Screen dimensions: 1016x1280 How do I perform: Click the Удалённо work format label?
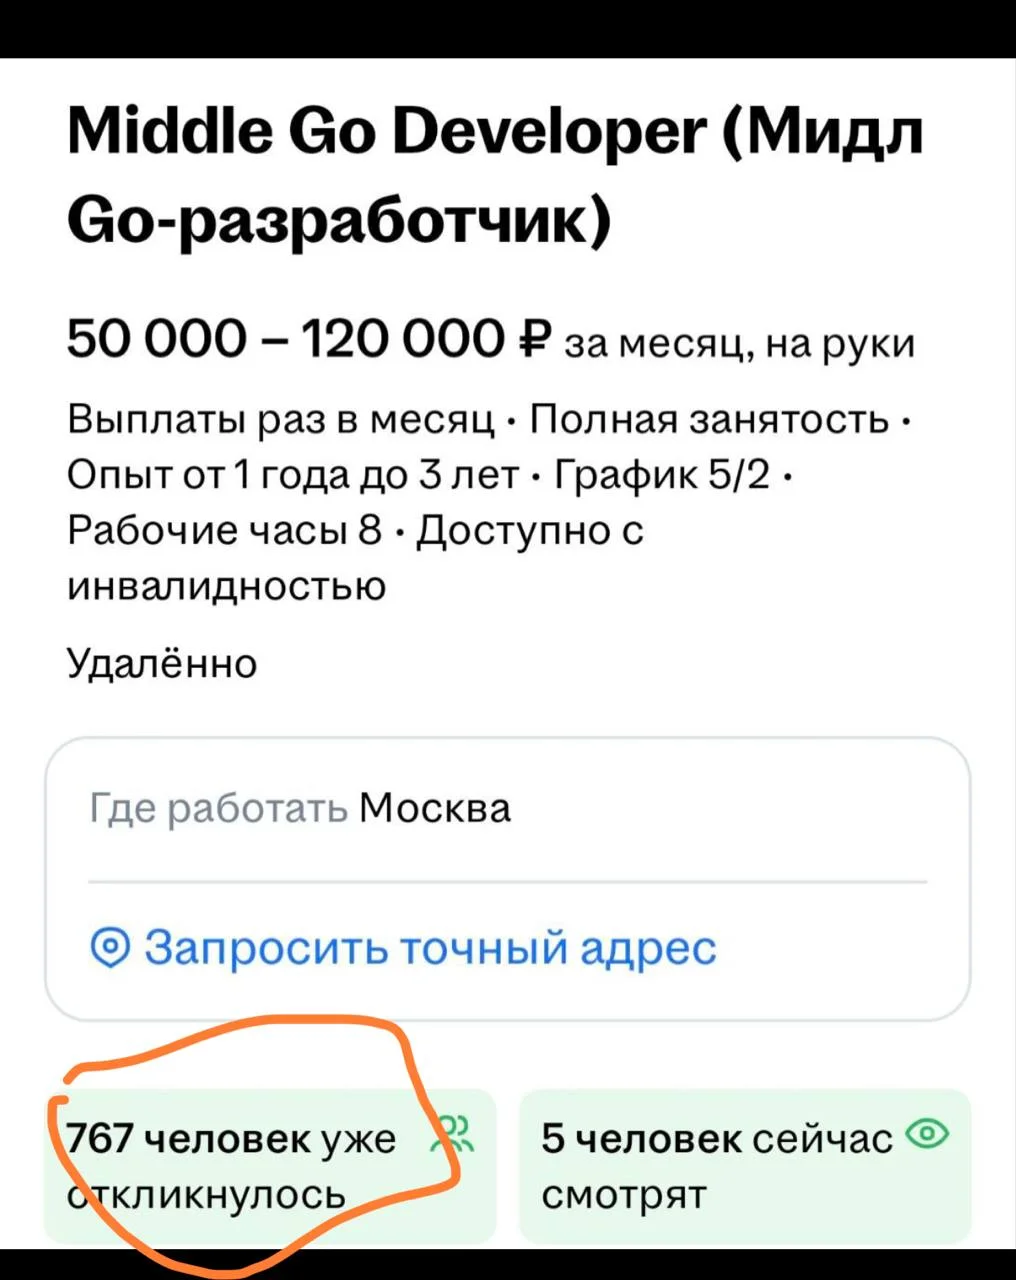(162, 662)
